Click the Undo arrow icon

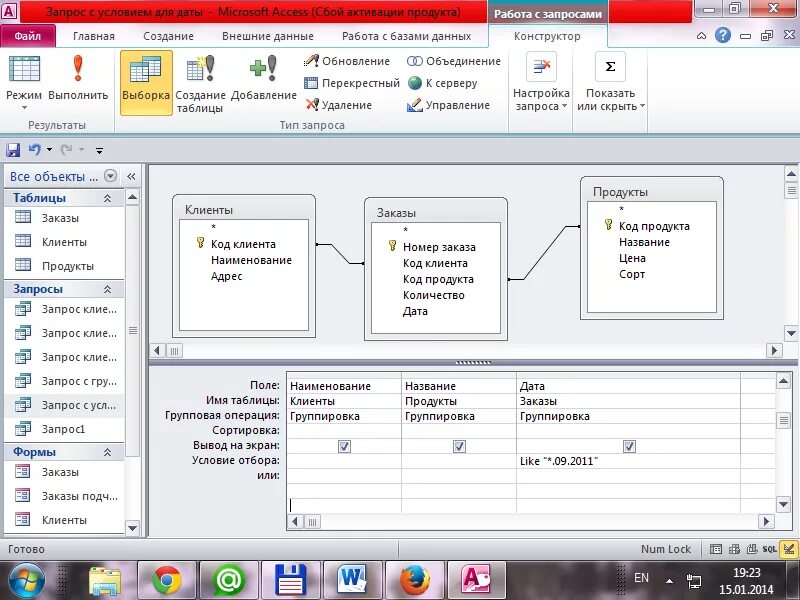[x=34, y=149]
